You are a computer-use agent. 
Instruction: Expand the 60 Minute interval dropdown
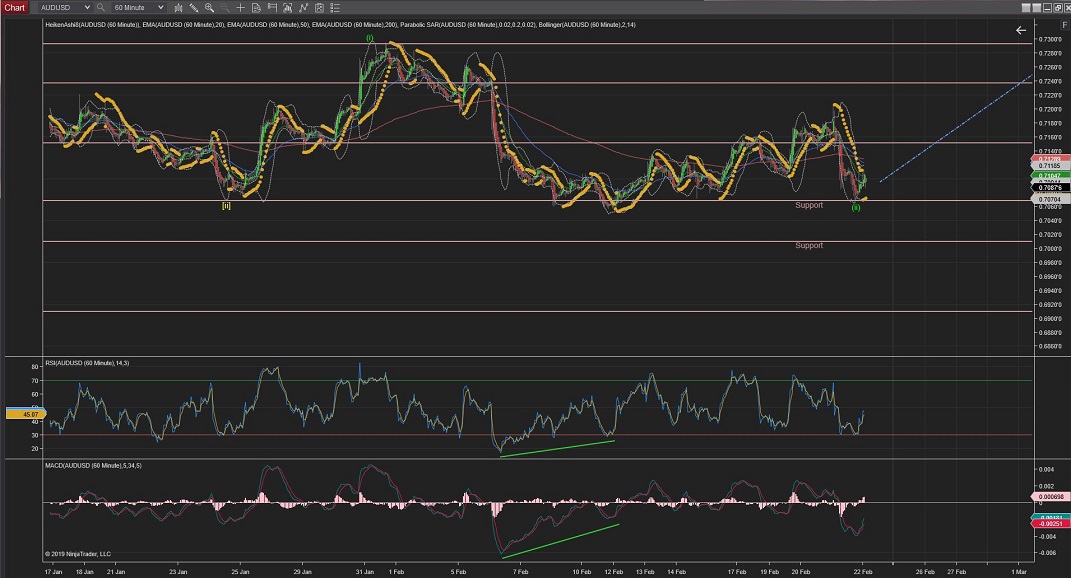point(161,7)
